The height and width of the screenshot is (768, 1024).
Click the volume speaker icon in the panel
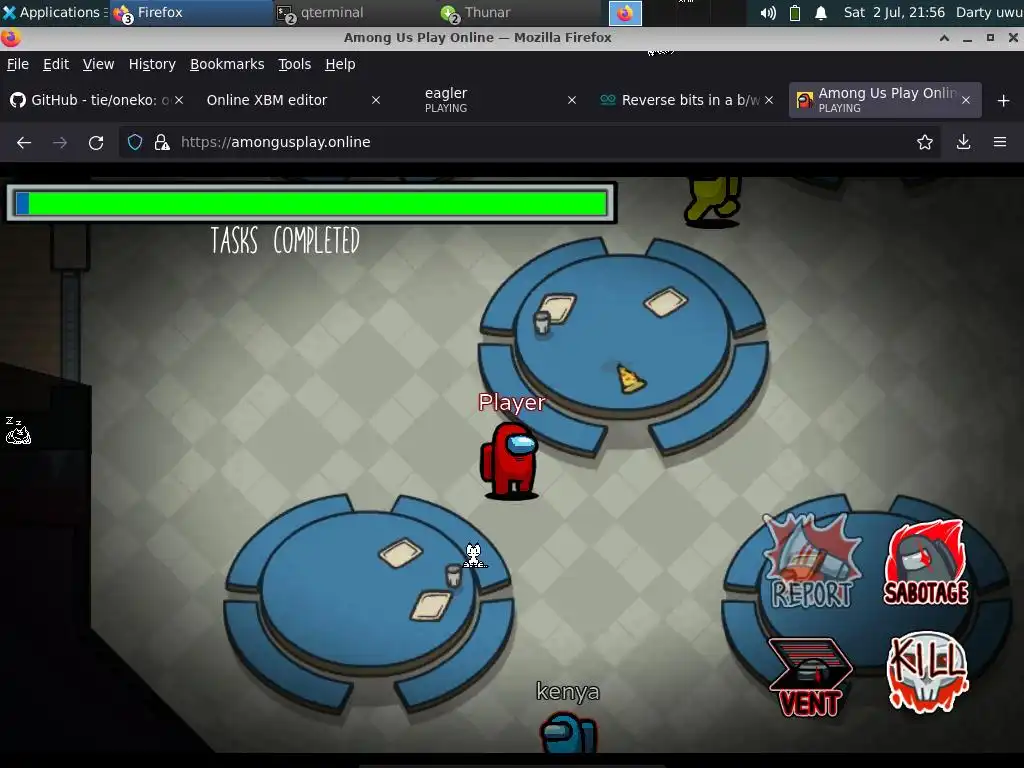tap(768, 13)
